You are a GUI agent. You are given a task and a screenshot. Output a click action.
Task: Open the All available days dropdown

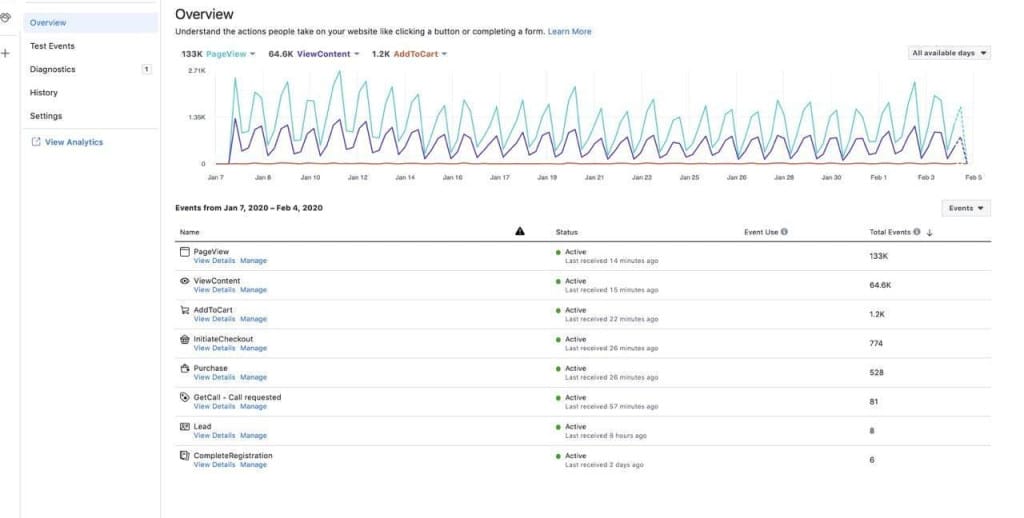click(x=949, y=53)
